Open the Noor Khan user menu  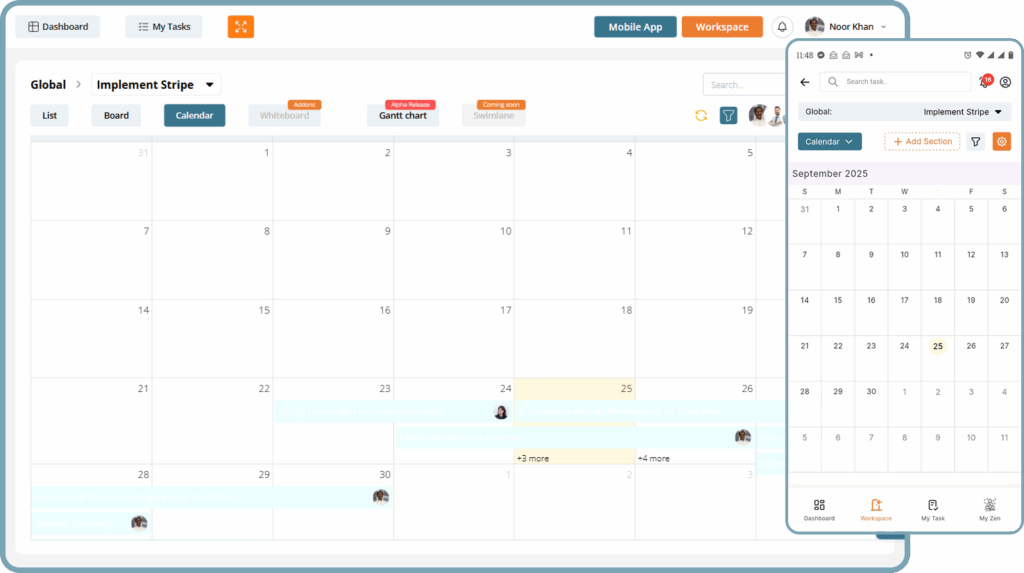pos(846,27)
